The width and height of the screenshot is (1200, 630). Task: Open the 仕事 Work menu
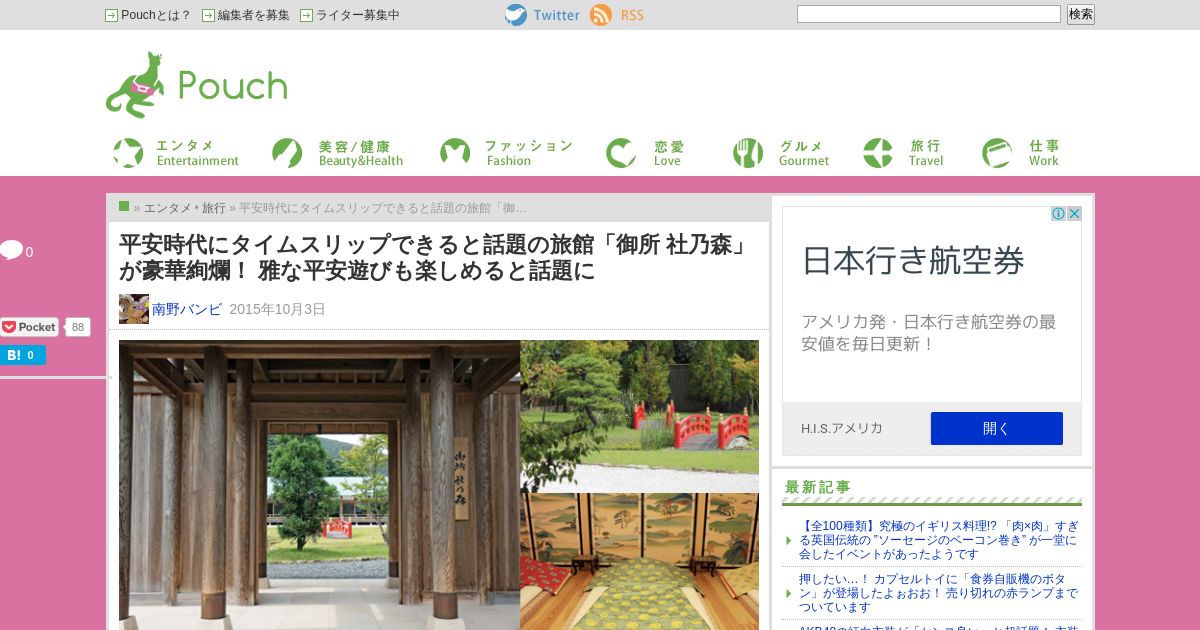1021,153
